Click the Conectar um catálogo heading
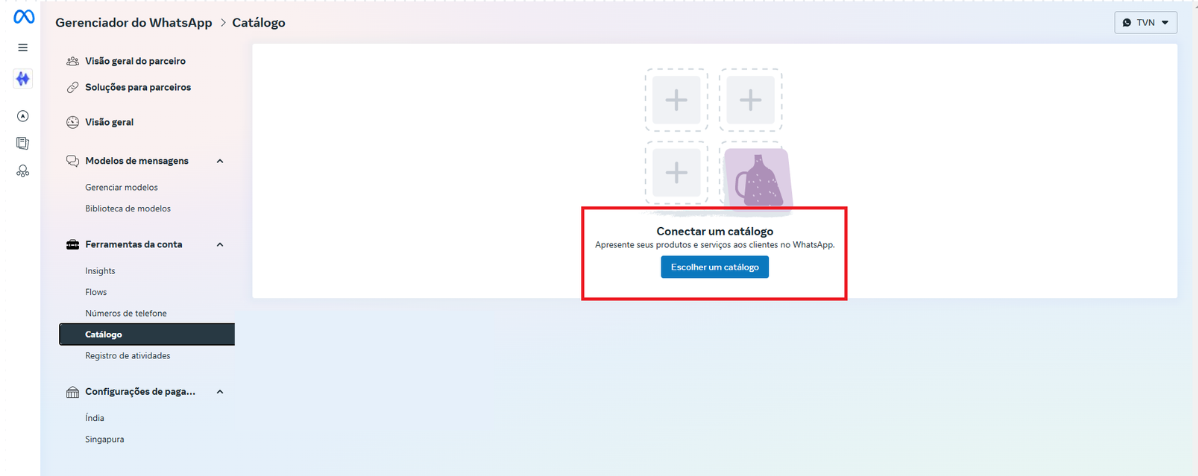 point(715,232)
